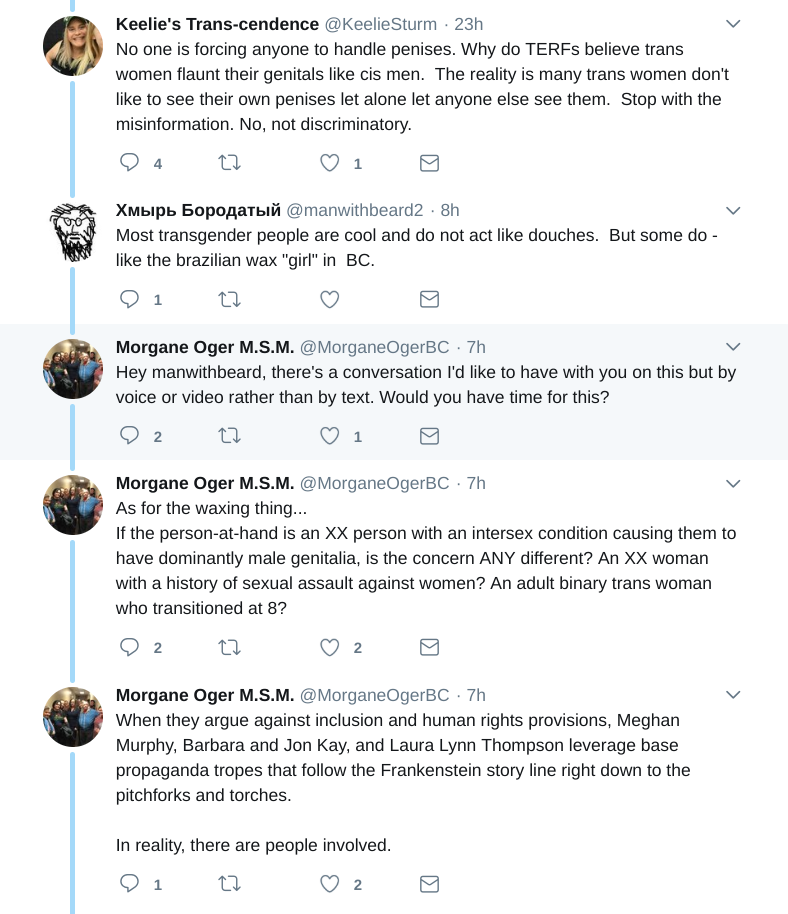Open the @KeelieSturm profile handle
788x914 pixels.
tap(381, 24)
